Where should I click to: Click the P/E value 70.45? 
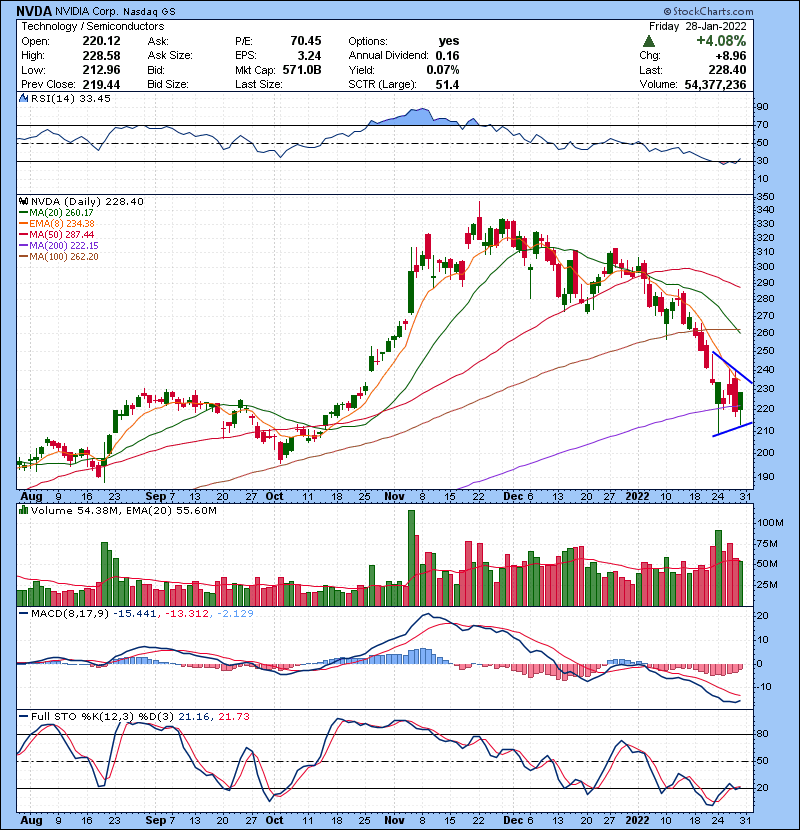pyautogui.click(x=305, y=41)
